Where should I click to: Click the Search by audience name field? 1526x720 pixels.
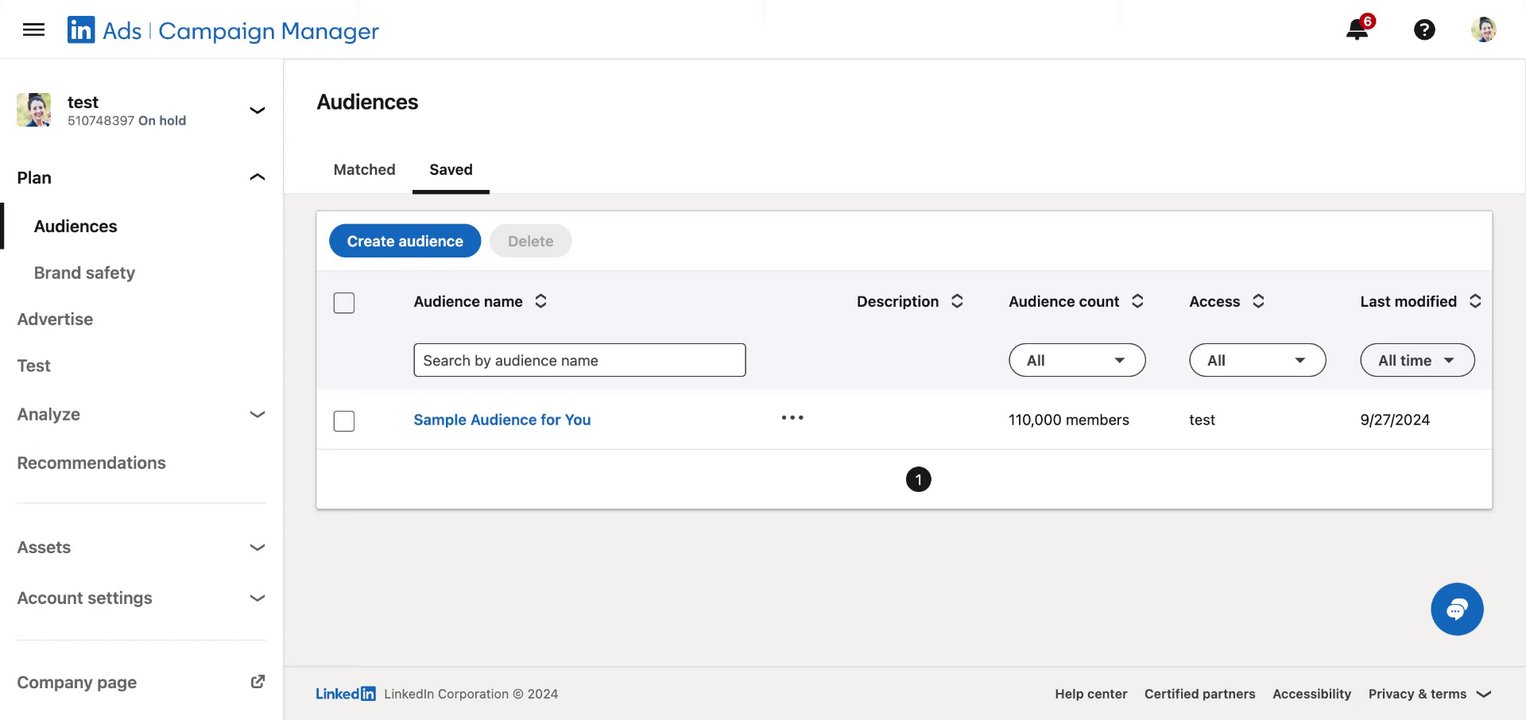pos(579,360)
